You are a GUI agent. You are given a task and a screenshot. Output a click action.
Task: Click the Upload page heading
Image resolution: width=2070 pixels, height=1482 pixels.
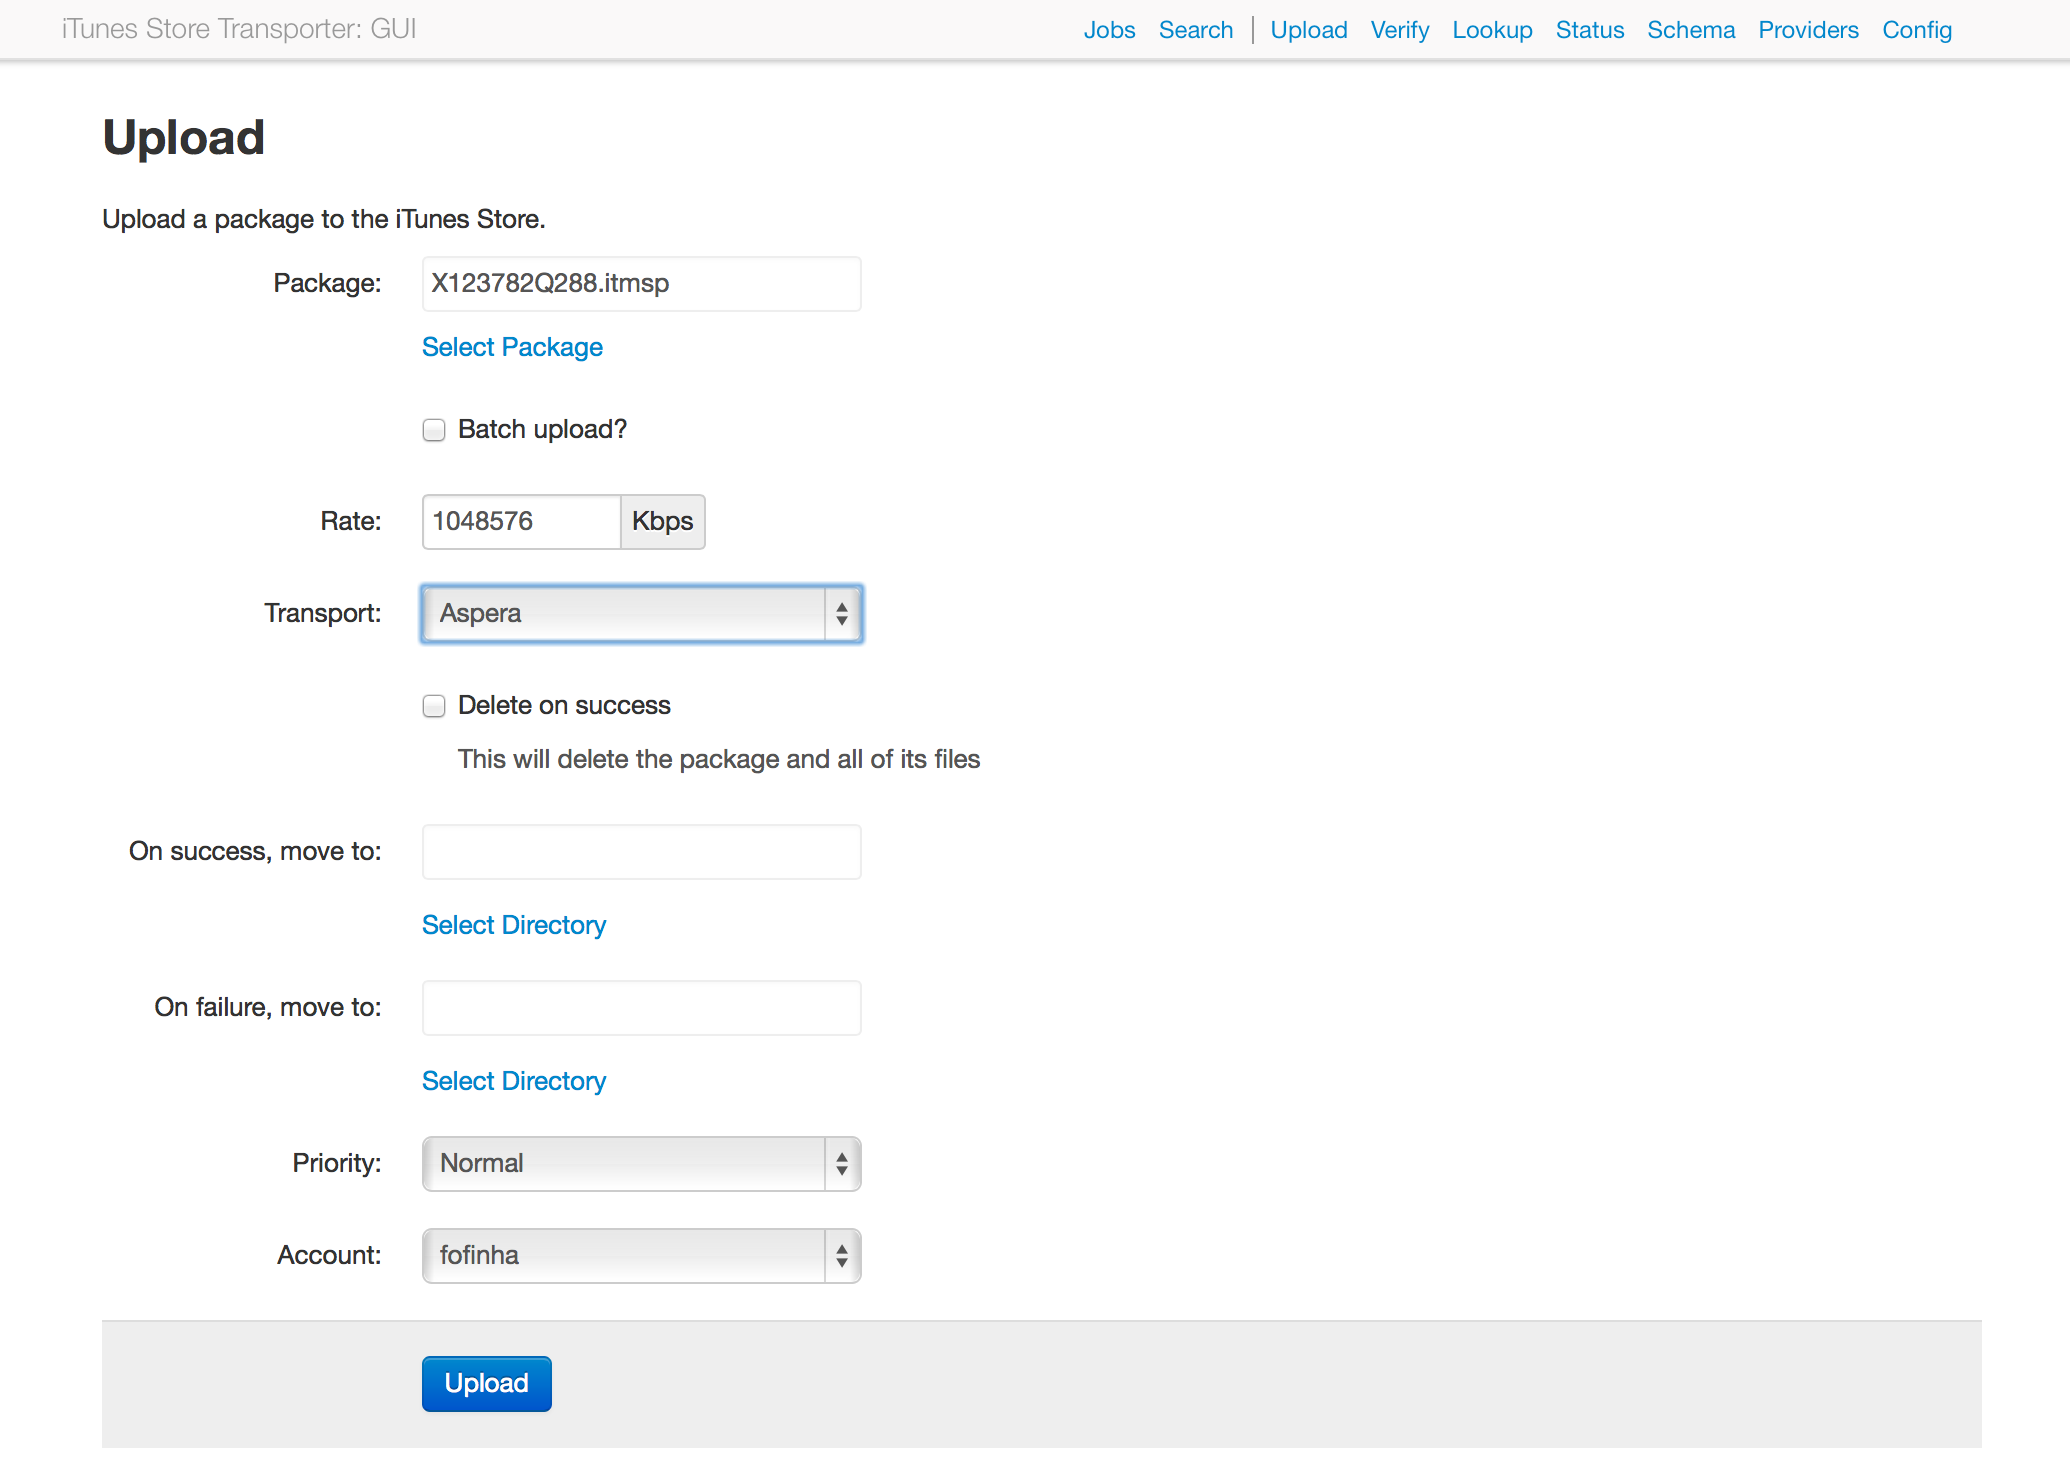pos(184,138)
